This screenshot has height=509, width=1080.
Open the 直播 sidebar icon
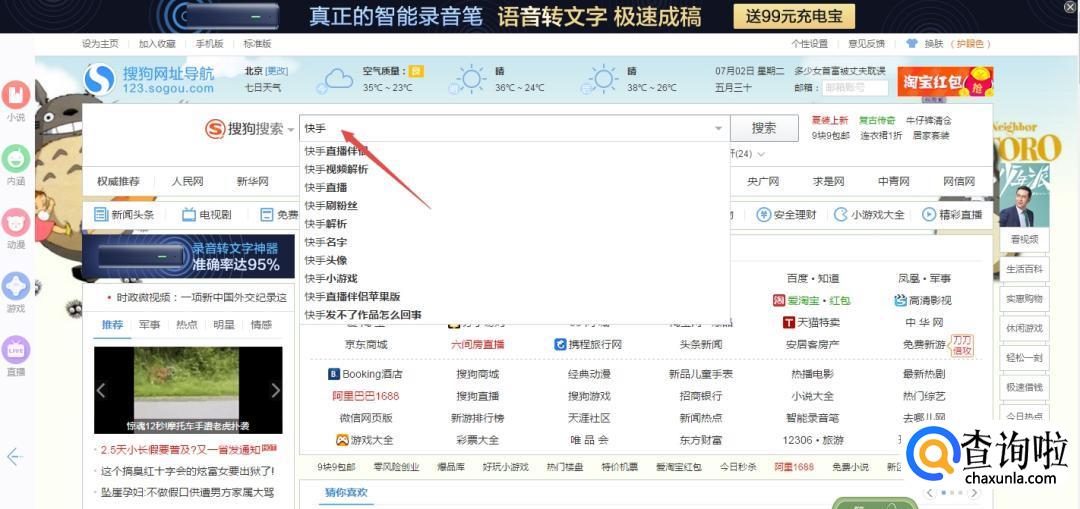15,349
